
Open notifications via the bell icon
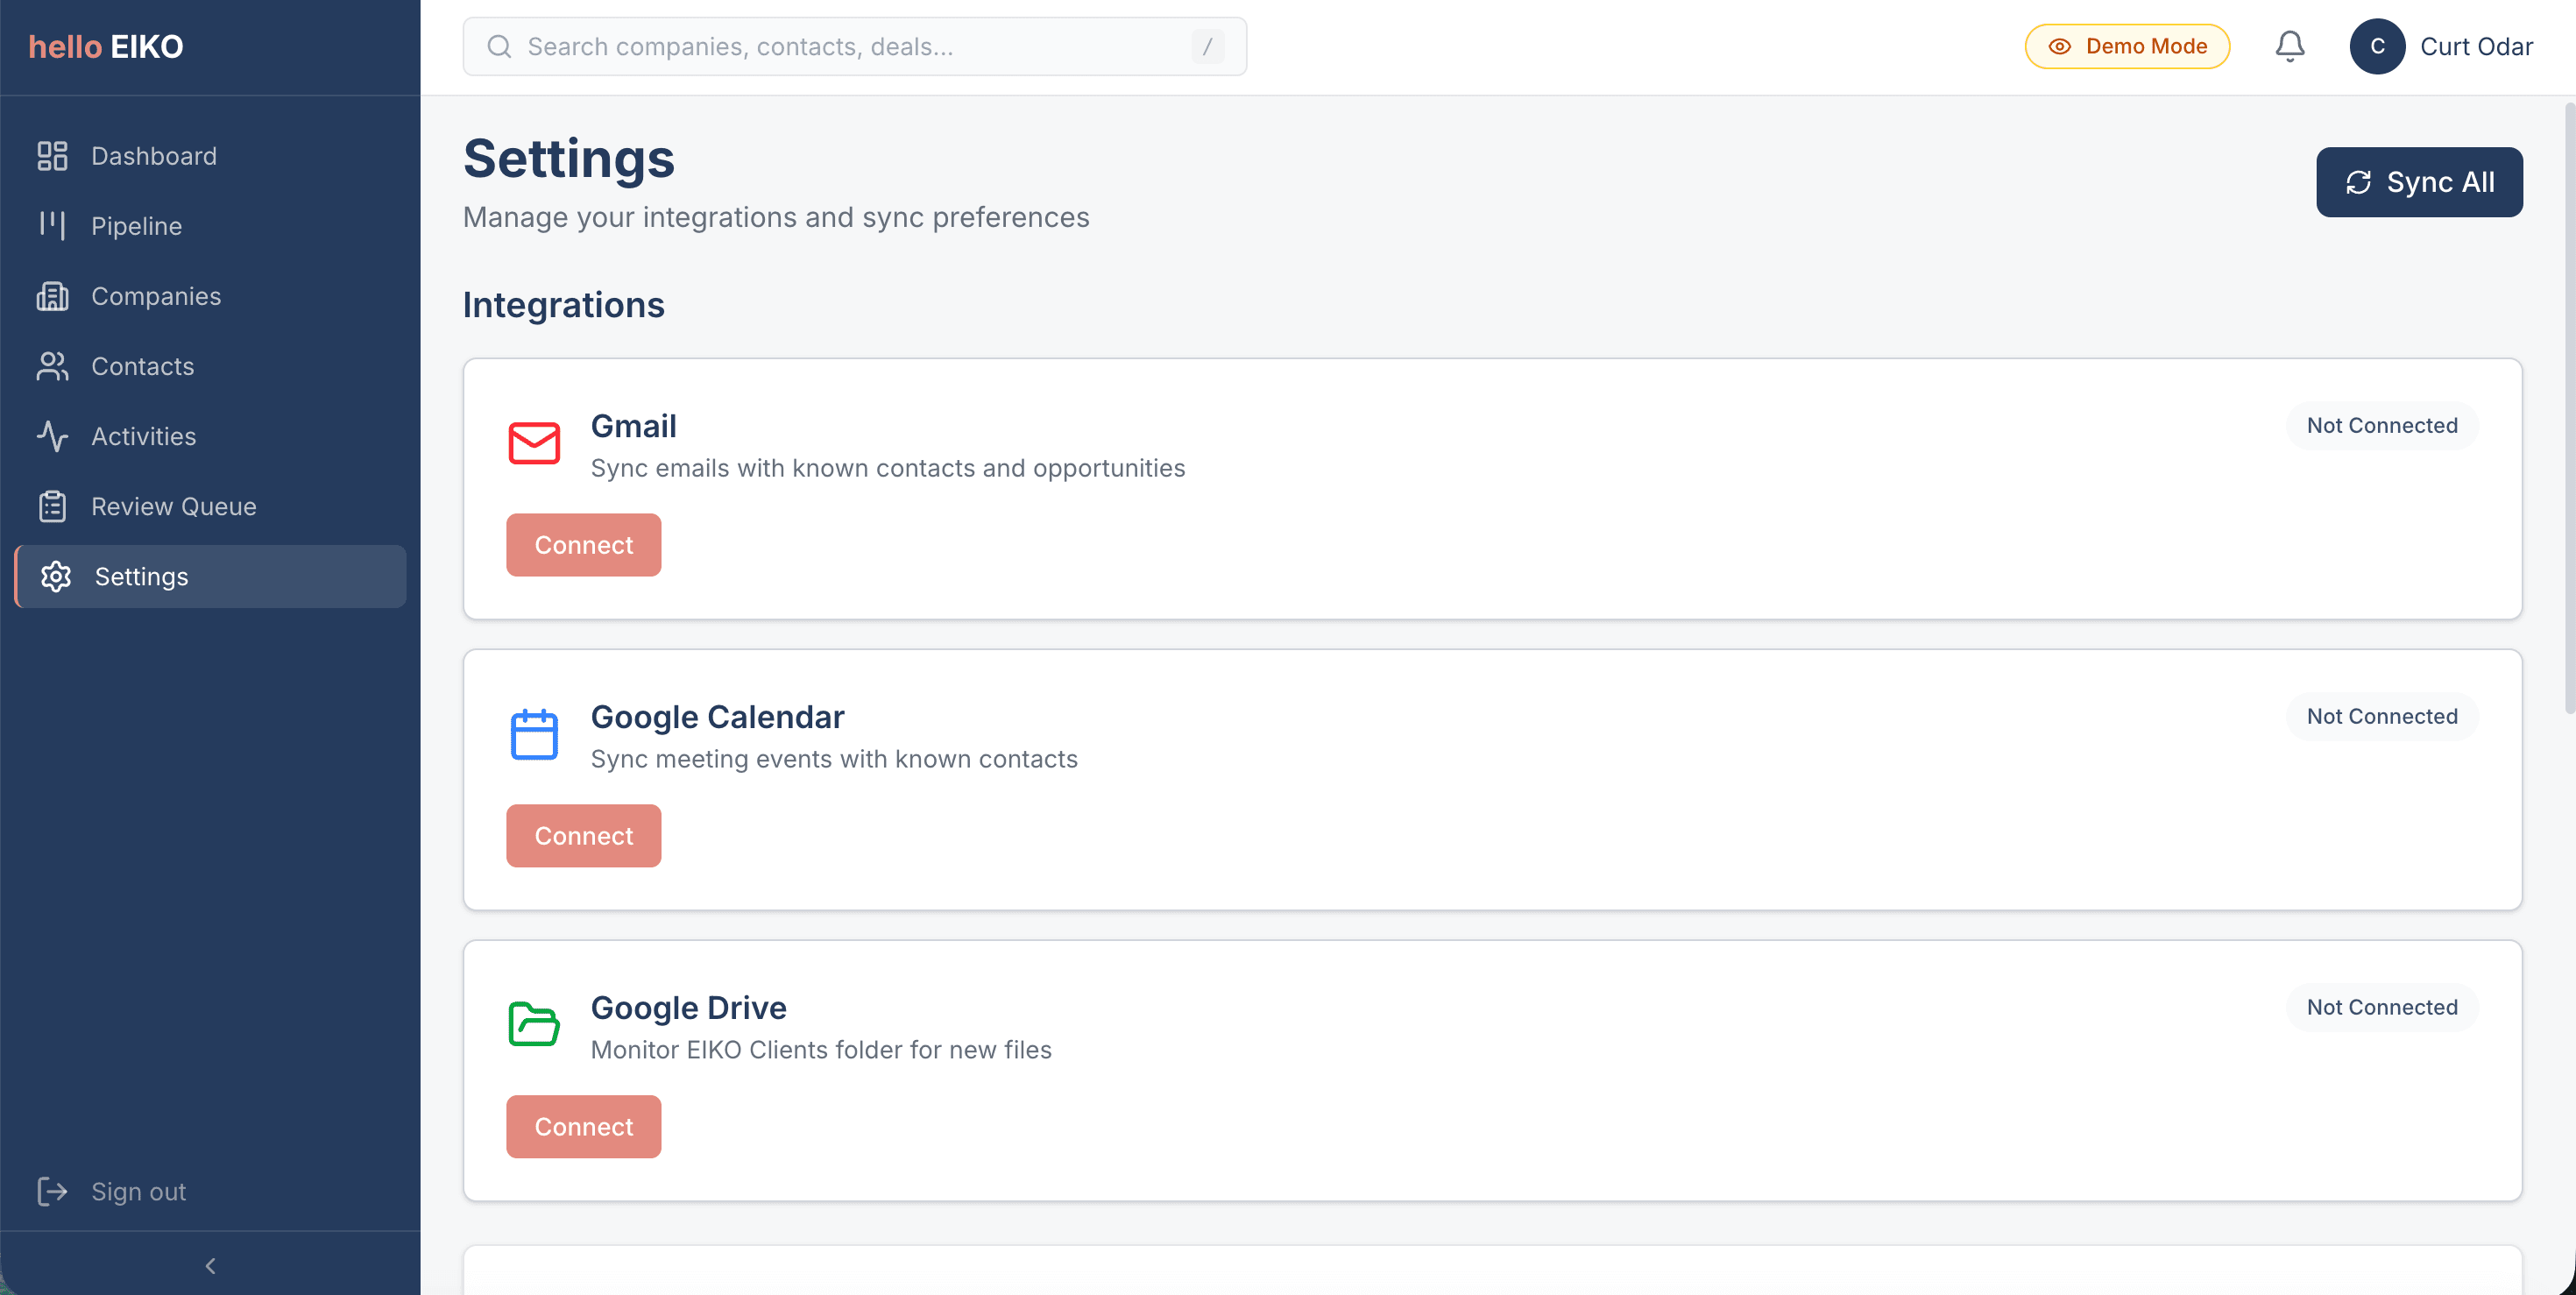pyautogui.click(x=2290, y=46)
